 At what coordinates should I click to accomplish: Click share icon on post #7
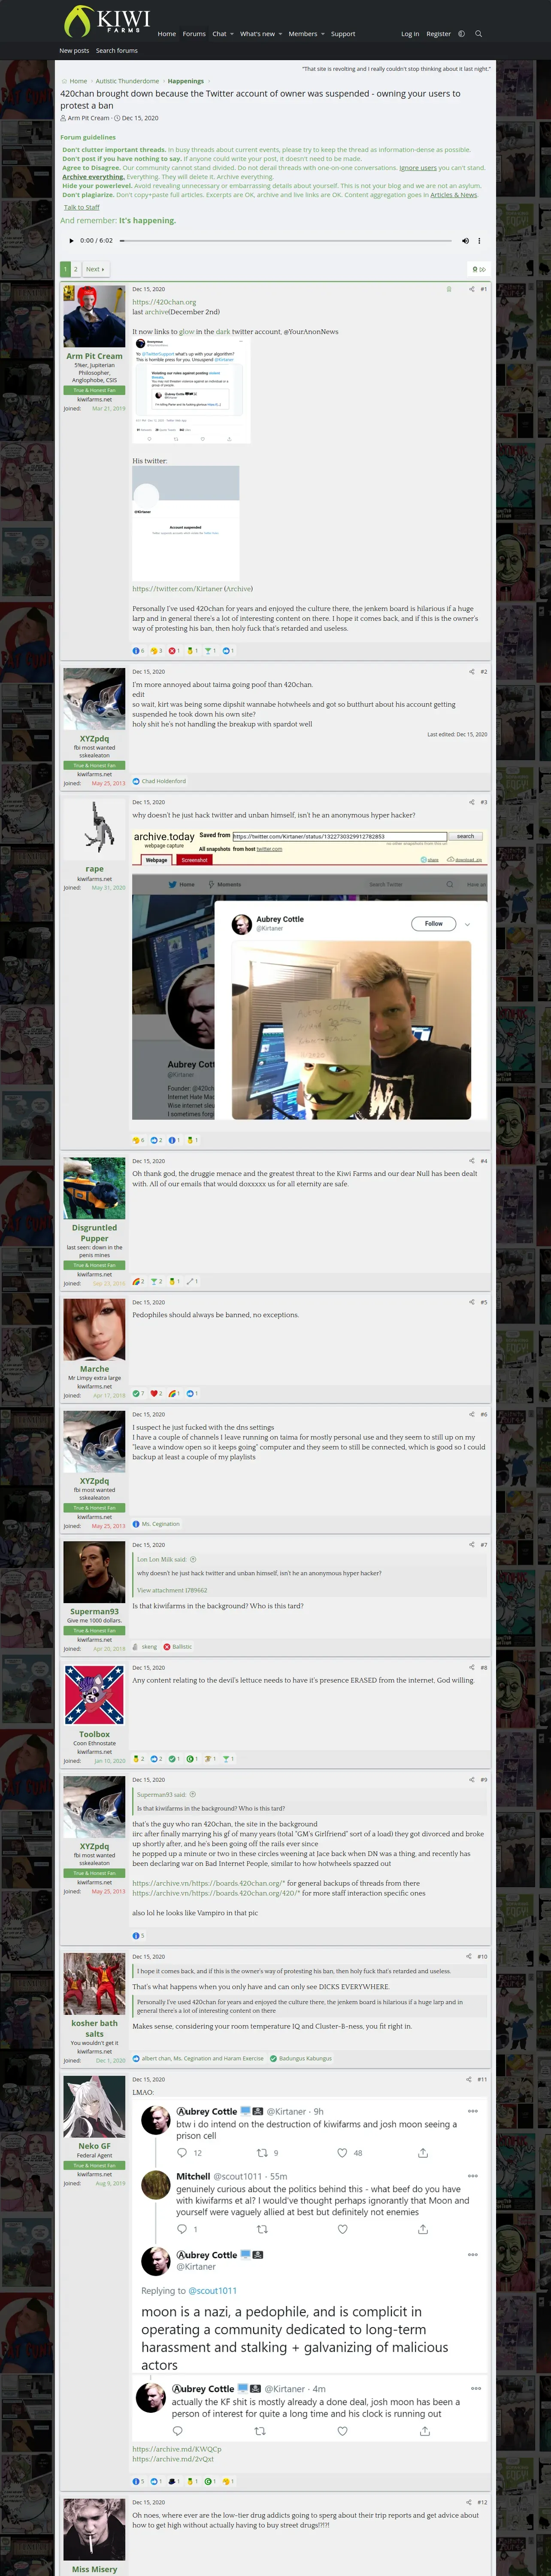[472, 1545]
